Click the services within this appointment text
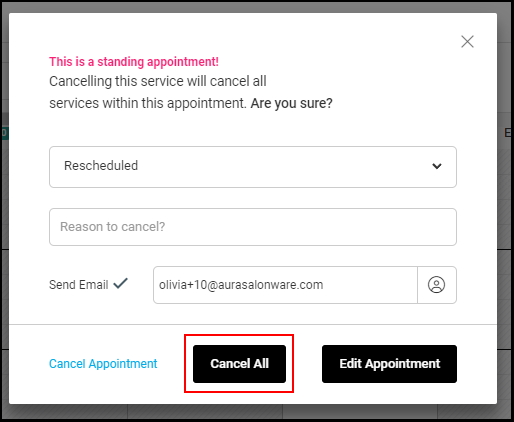Screen dimensions: 514x422 [x=148, y=103]
